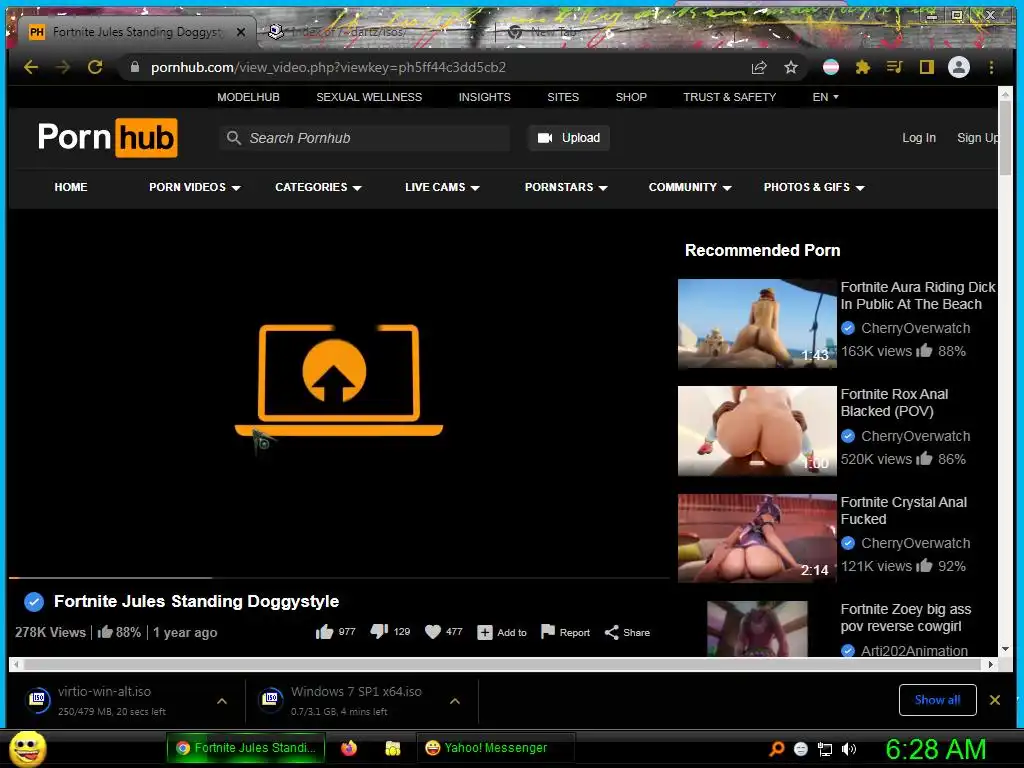Click the orange search tray icon

776,749
